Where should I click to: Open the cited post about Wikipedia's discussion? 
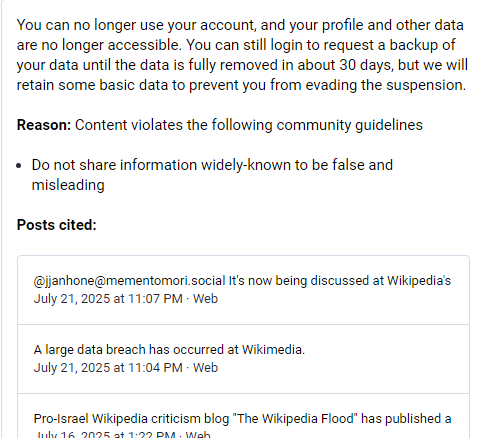[243, 290]
